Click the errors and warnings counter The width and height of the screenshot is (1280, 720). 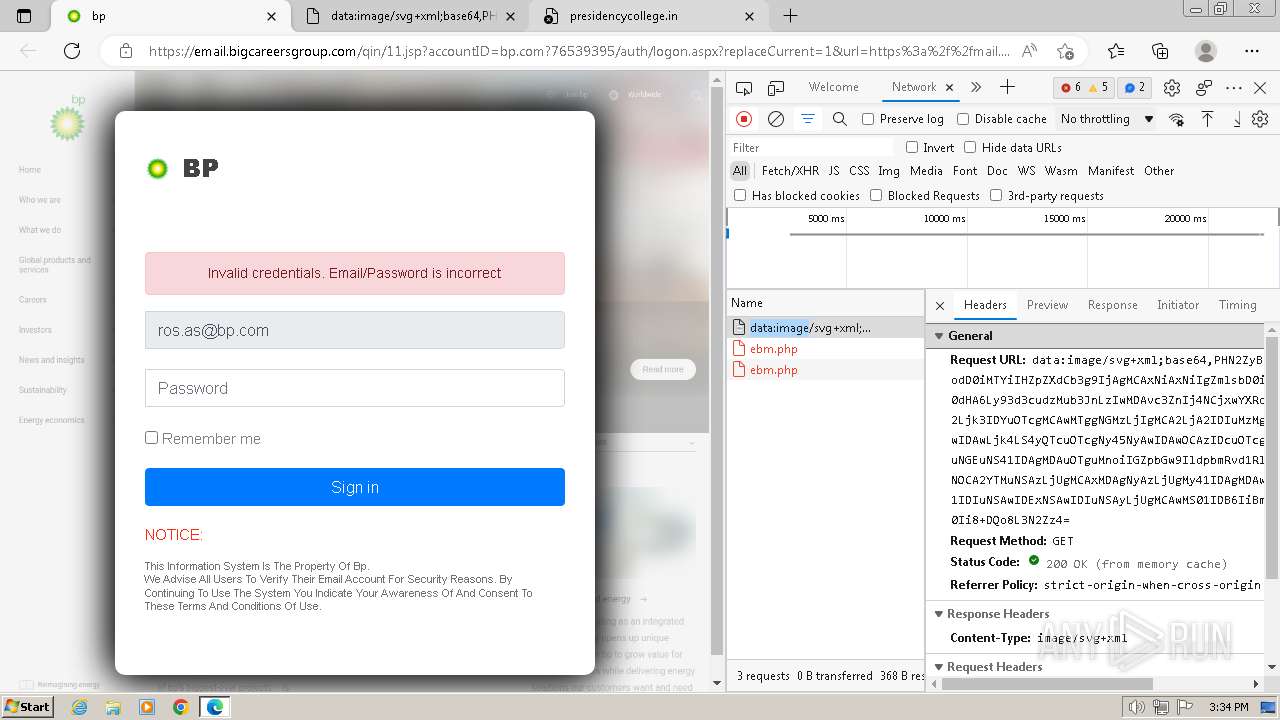pos(1084,88)
